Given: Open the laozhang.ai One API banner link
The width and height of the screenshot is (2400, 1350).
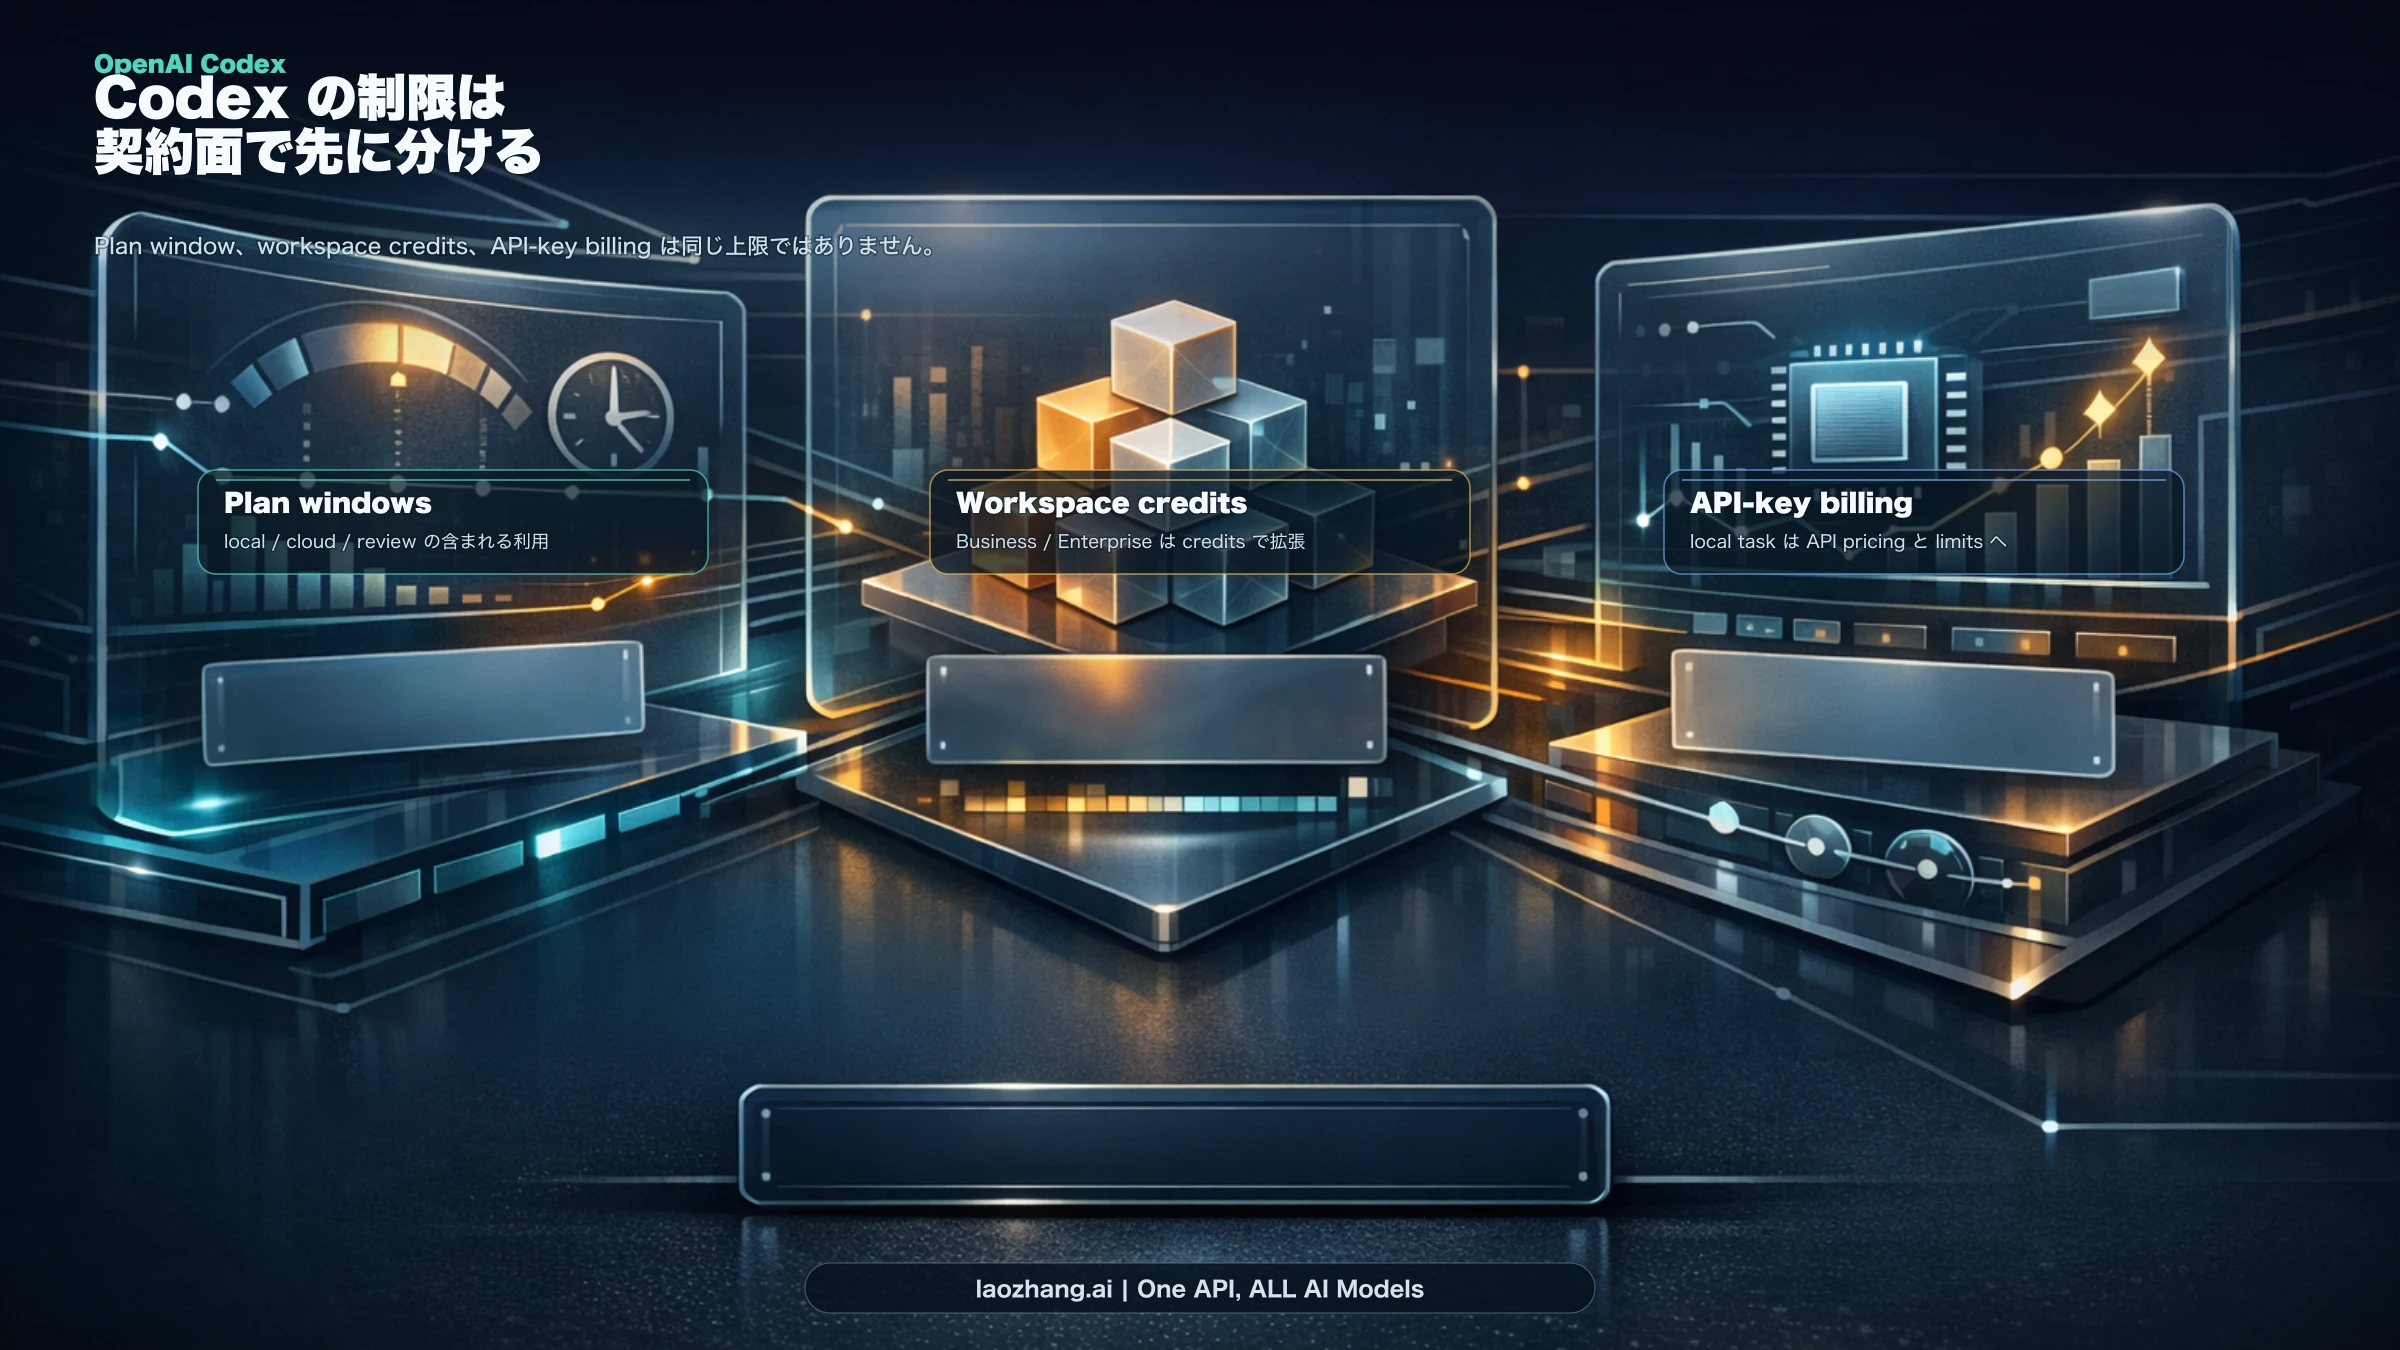Looking at the screenshot, I should pyautogui.click(x=1200, y=1288).
